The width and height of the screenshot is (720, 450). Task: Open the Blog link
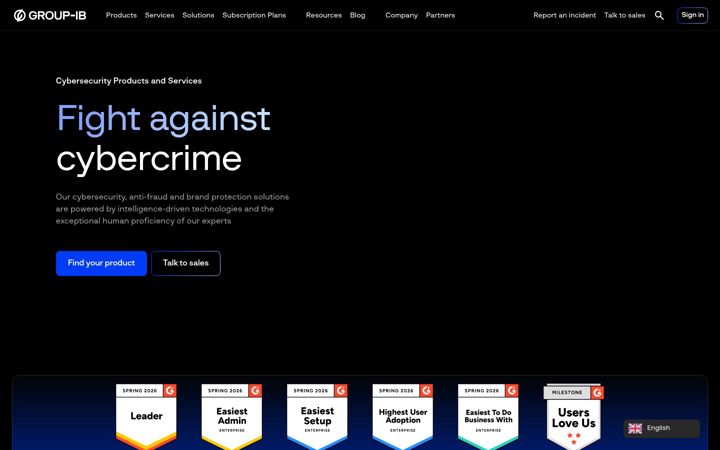(358, 15)
